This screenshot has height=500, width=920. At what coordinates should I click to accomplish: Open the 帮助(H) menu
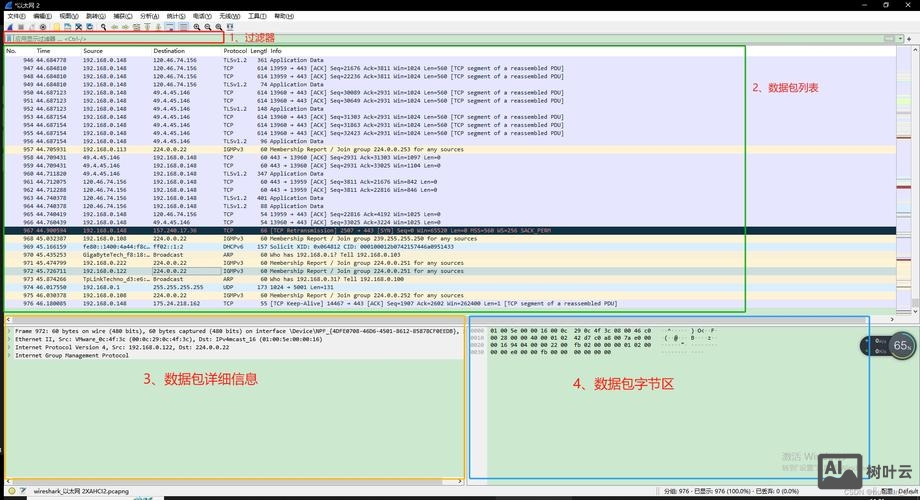pos(284,16)
